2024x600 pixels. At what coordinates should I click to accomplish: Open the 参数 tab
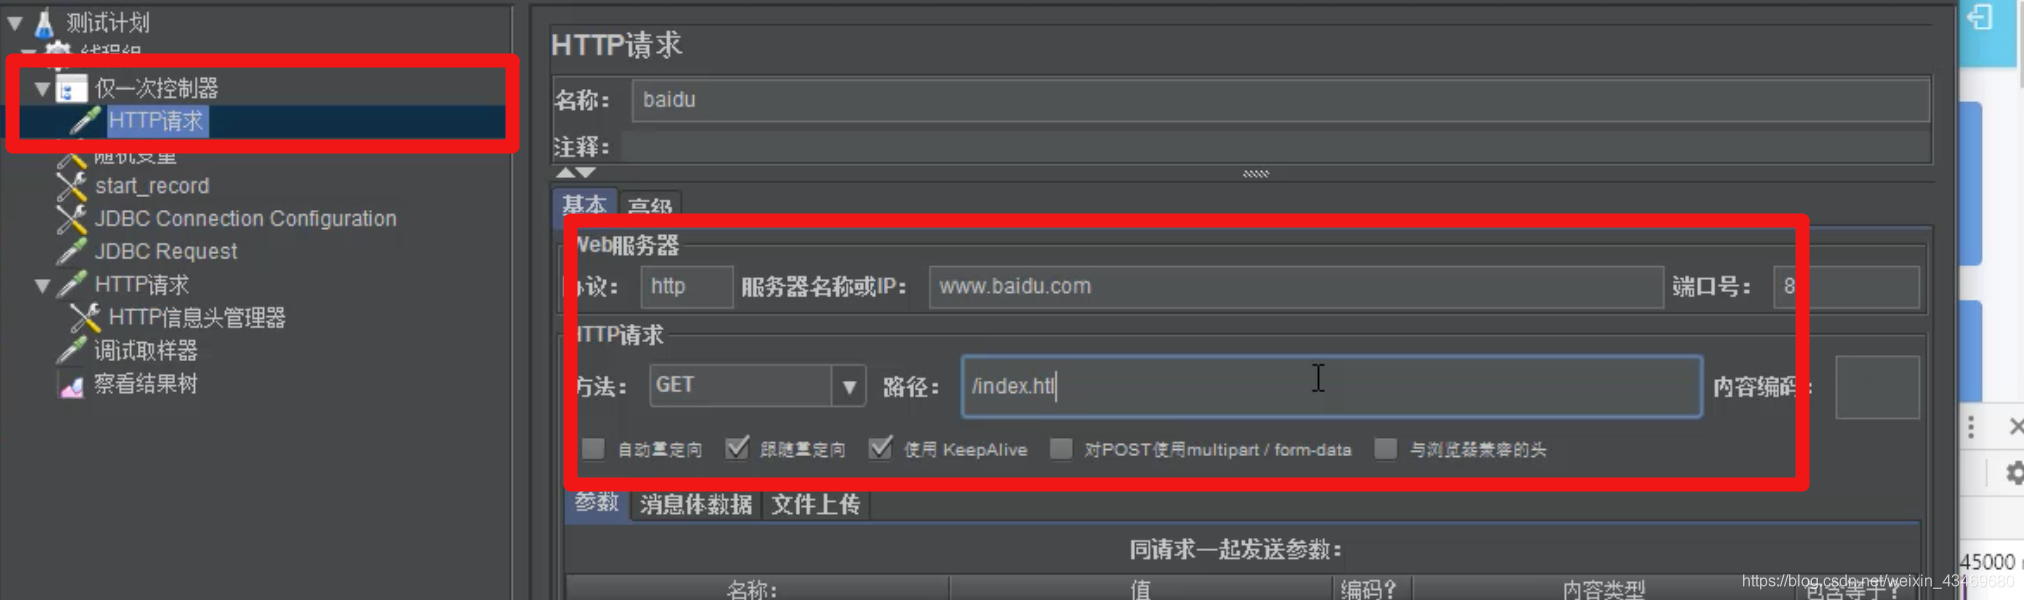point(597,503)
